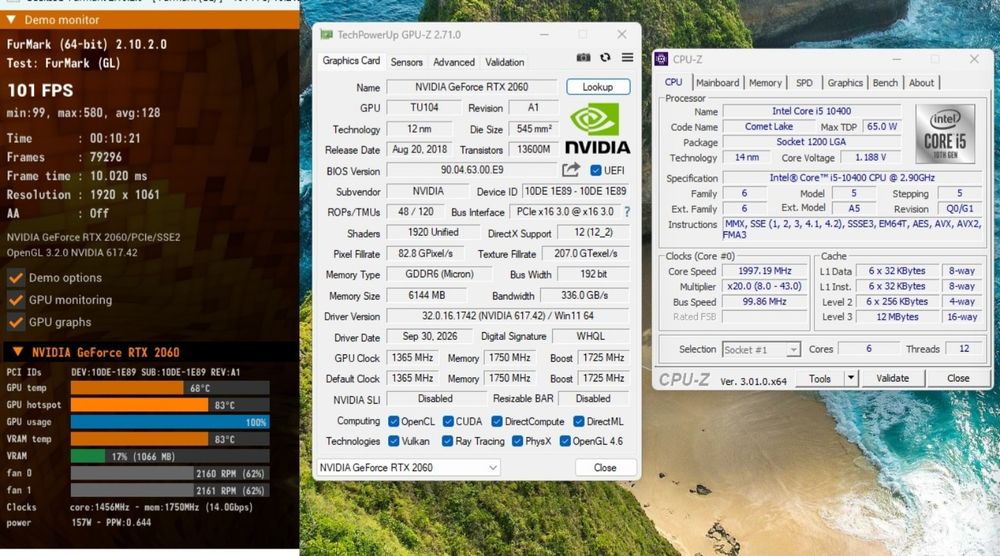Uncheck GPU graphs in FurMark
Image resolution: width=1000 pixels, height=556 pixels.
[x=15, y=323]
